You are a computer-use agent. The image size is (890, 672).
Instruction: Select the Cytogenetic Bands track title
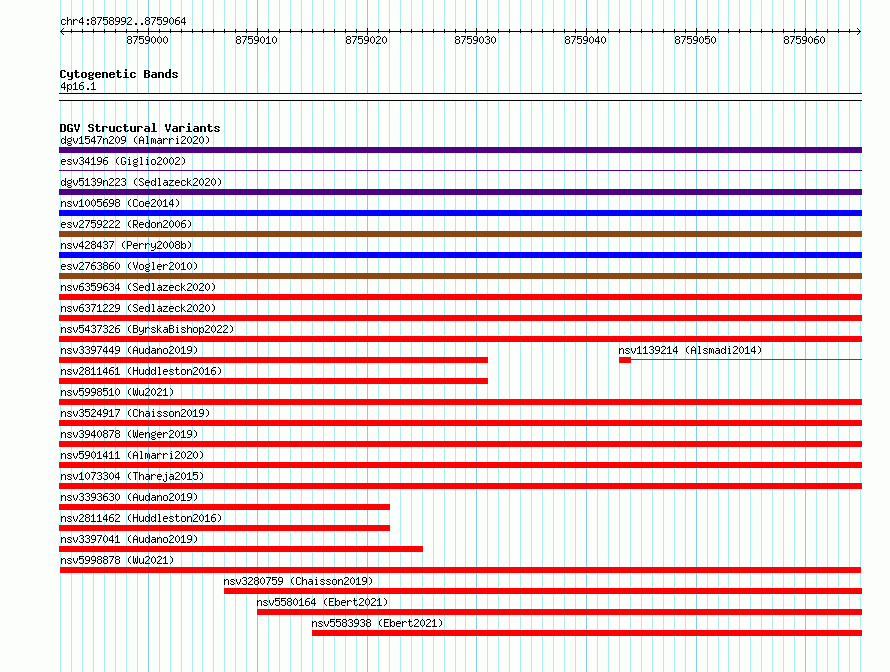[x=119, y=74]
